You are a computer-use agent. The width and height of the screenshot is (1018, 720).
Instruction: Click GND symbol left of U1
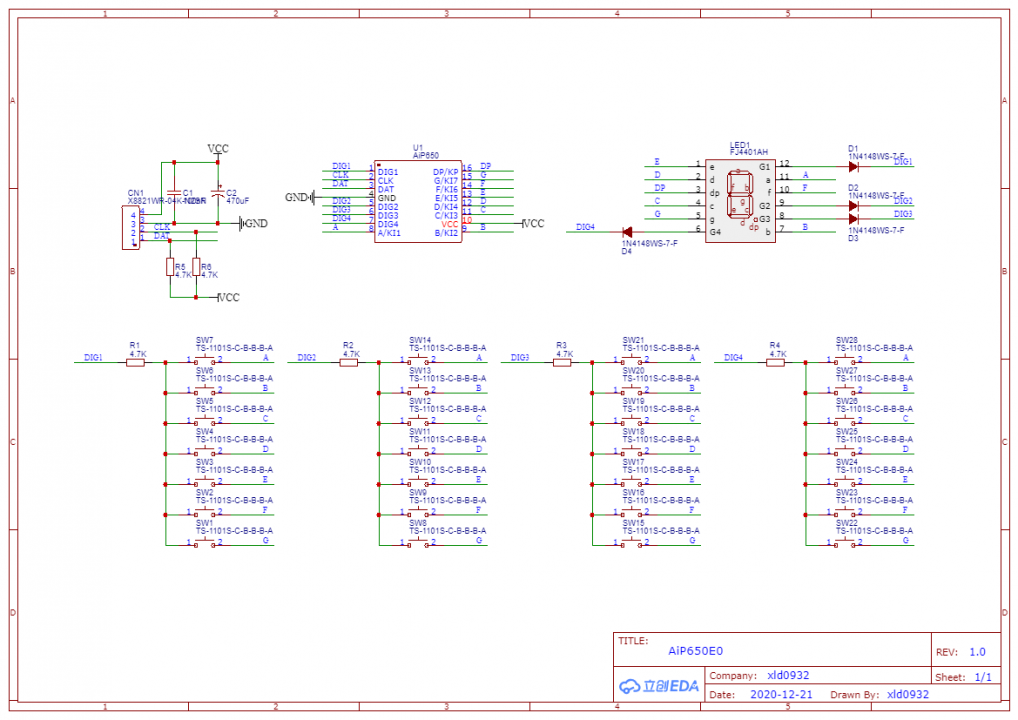(x=299, y=197)
